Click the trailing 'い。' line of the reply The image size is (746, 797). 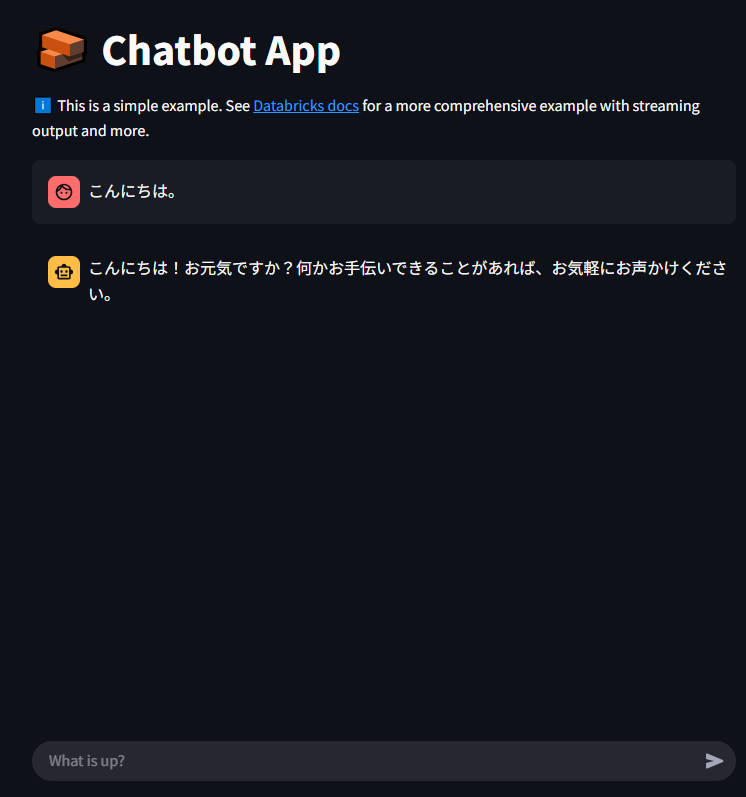tap(100, 294)
